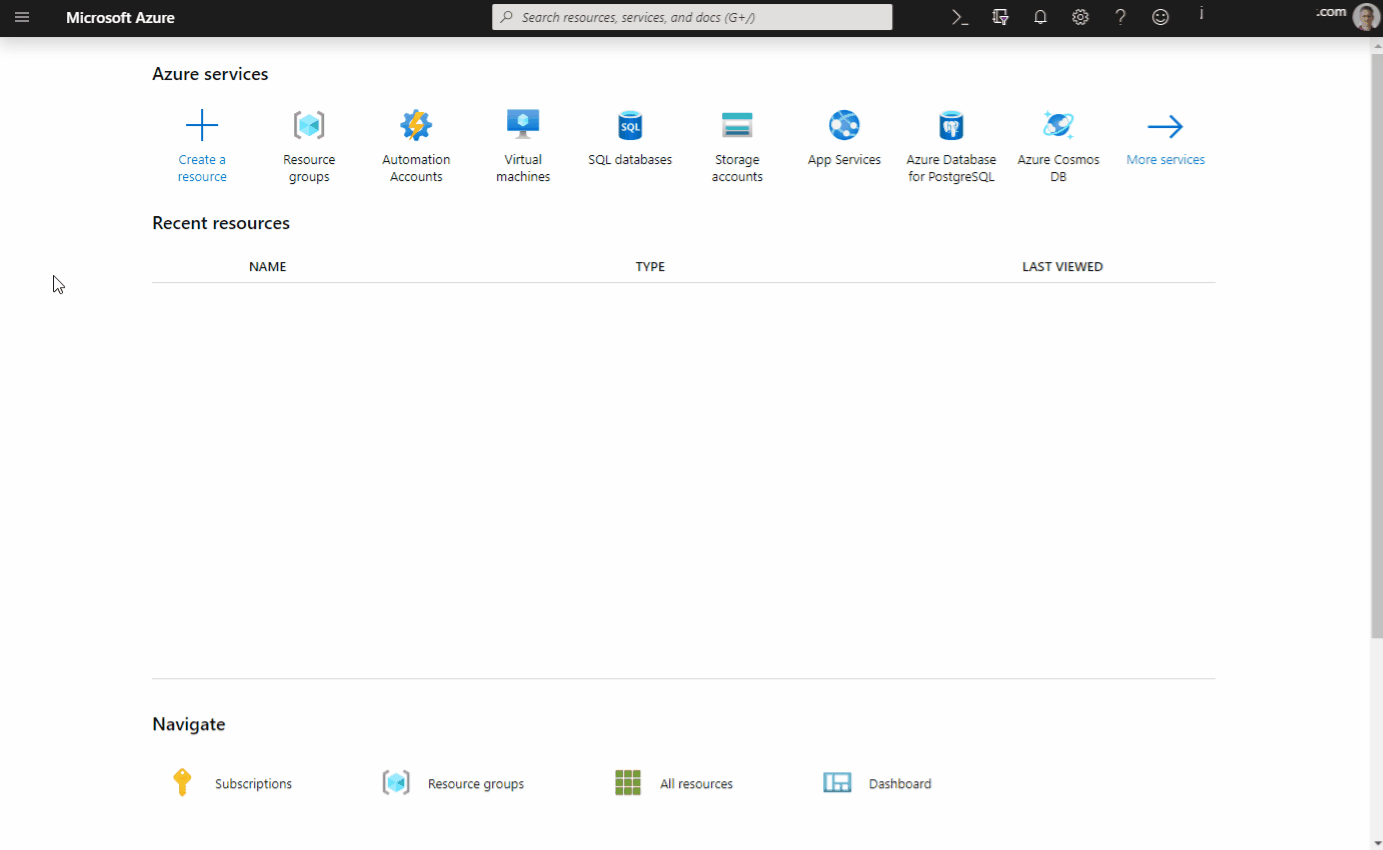Viewport: 1383px width, 850px height.
Task: Open the directory and subscription filter
Action: (x=1000, y=17)
